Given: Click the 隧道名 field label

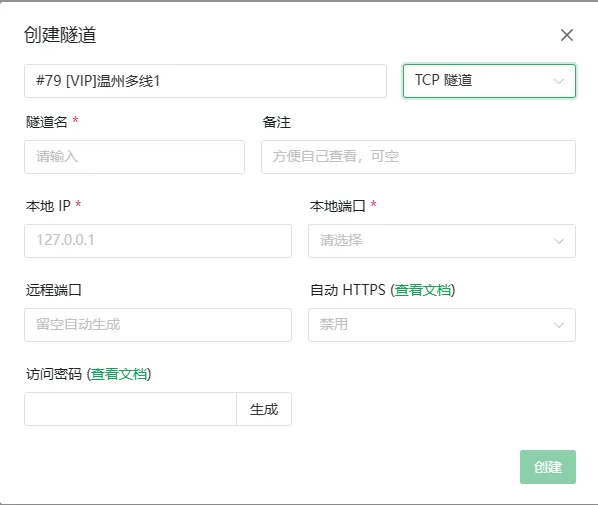Looking at the screenshot, I should (47, 122).
